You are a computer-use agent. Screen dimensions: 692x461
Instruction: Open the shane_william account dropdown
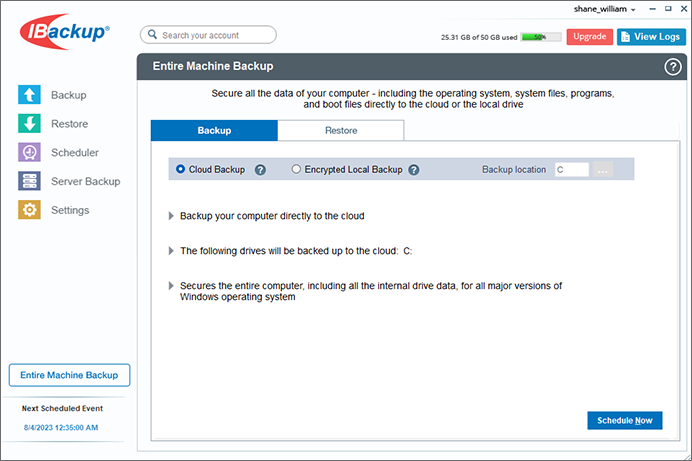(604, 9)
